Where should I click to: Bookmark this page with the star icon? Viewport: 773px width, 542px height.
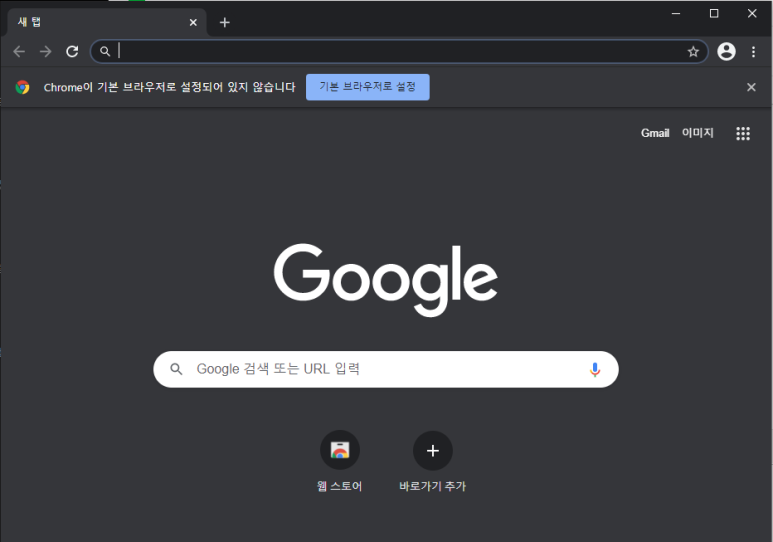click(693, 51)
